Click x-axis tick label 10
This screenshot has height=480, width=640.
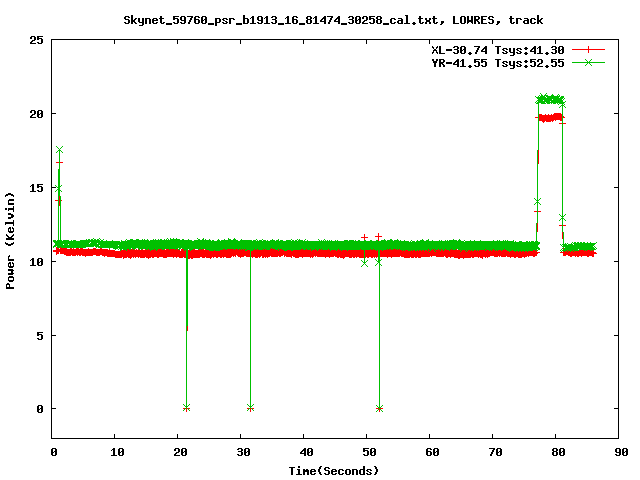click(x=117, y=452)
